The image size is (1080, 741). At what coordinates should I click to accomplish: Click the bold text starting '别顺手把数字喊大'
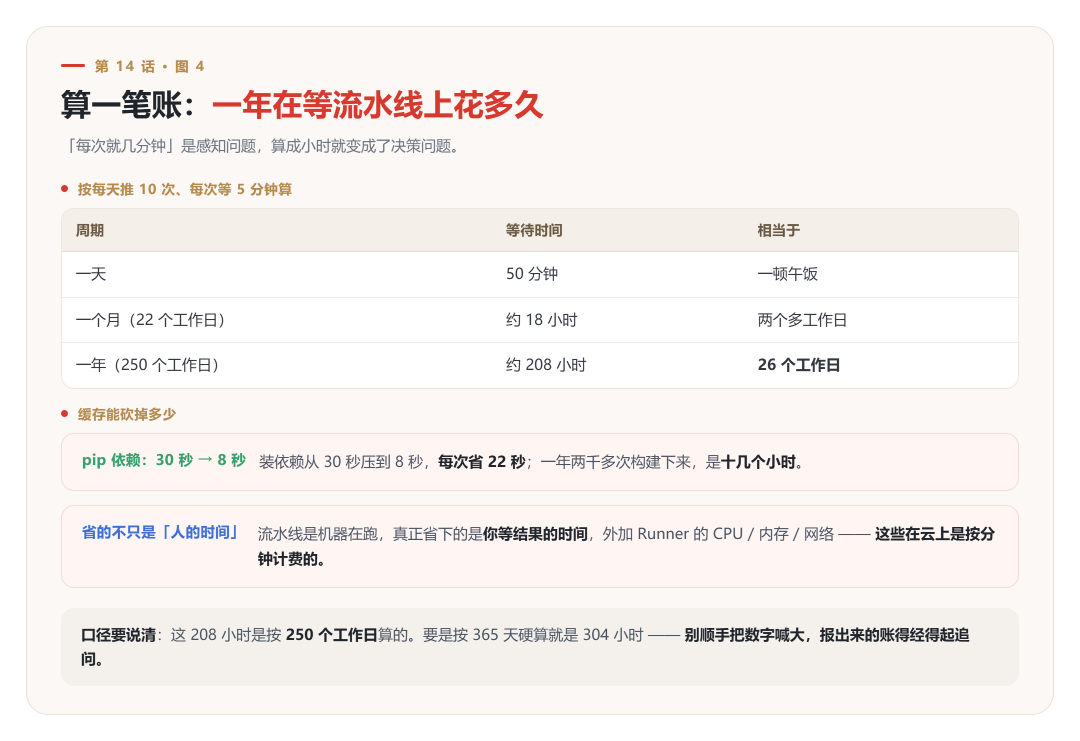[525, 647]
